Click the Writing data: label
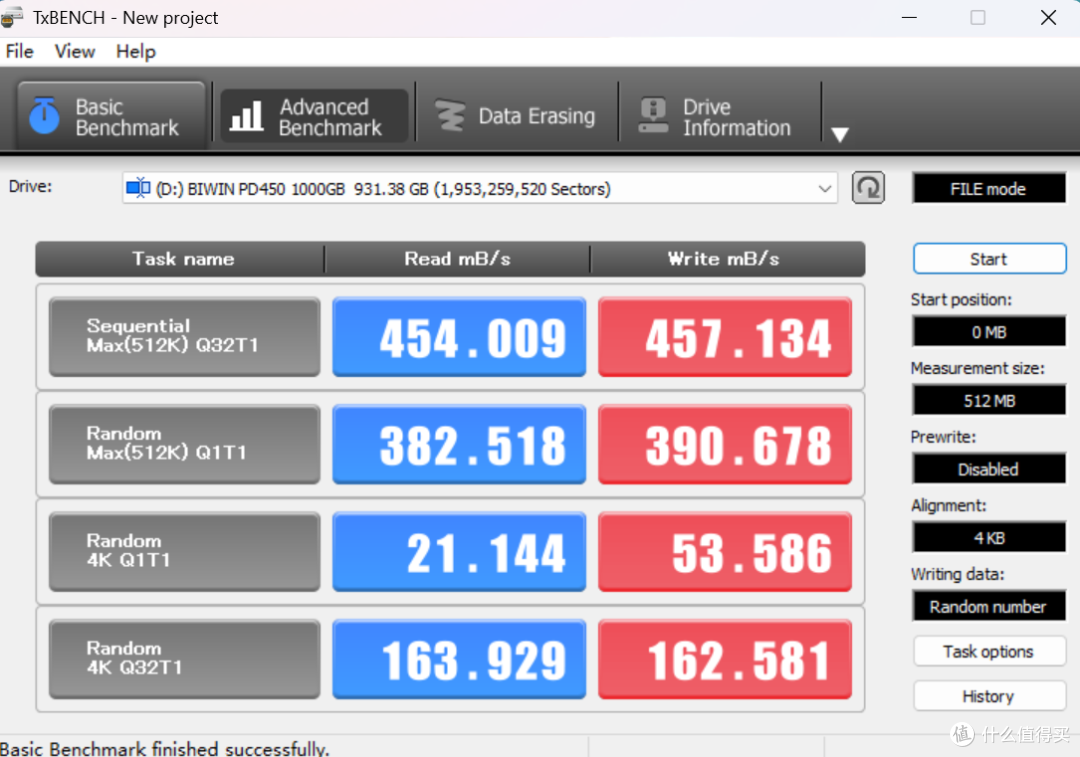Screen dimensions: 1080x757 tap(957, 574)
